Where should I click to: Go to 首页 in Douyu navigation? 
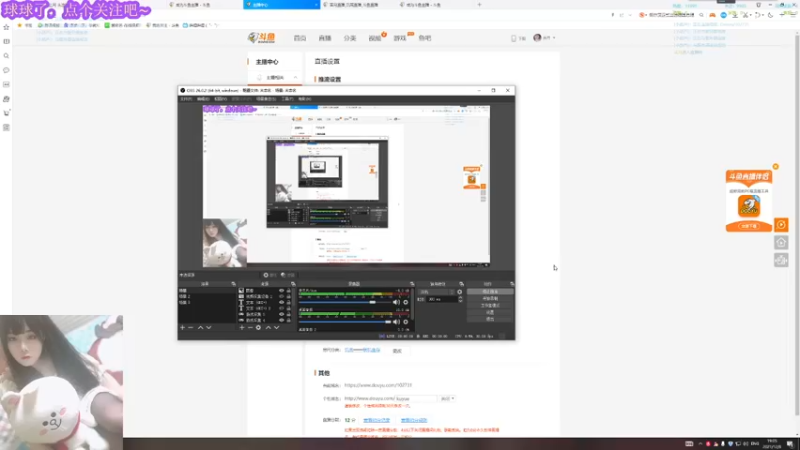click(300, 38)
